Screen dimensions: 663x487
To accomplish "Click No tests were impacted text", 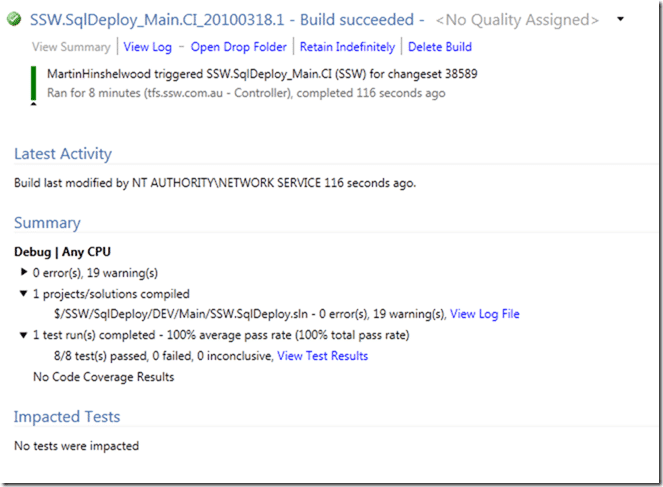I will pyautogui.click(x=77, y=446).
